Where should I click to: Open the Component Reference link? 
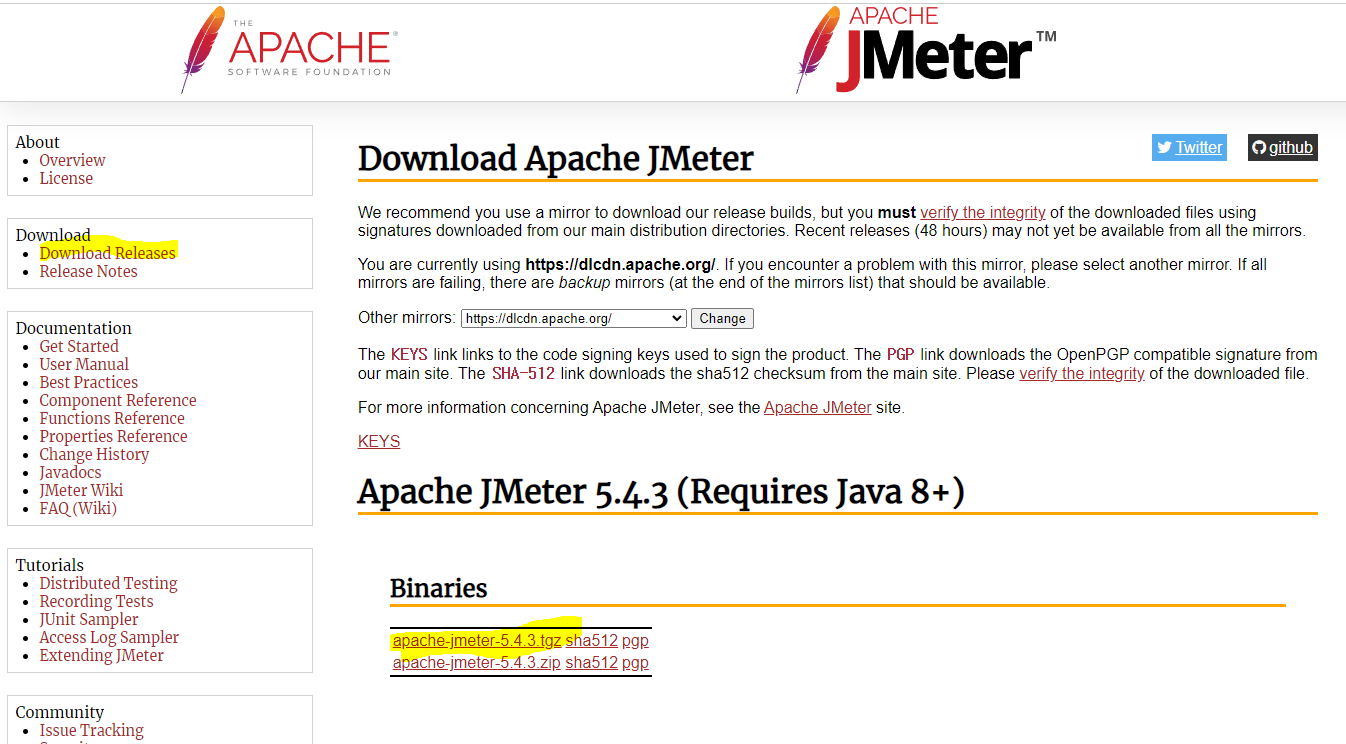[118, 400]
